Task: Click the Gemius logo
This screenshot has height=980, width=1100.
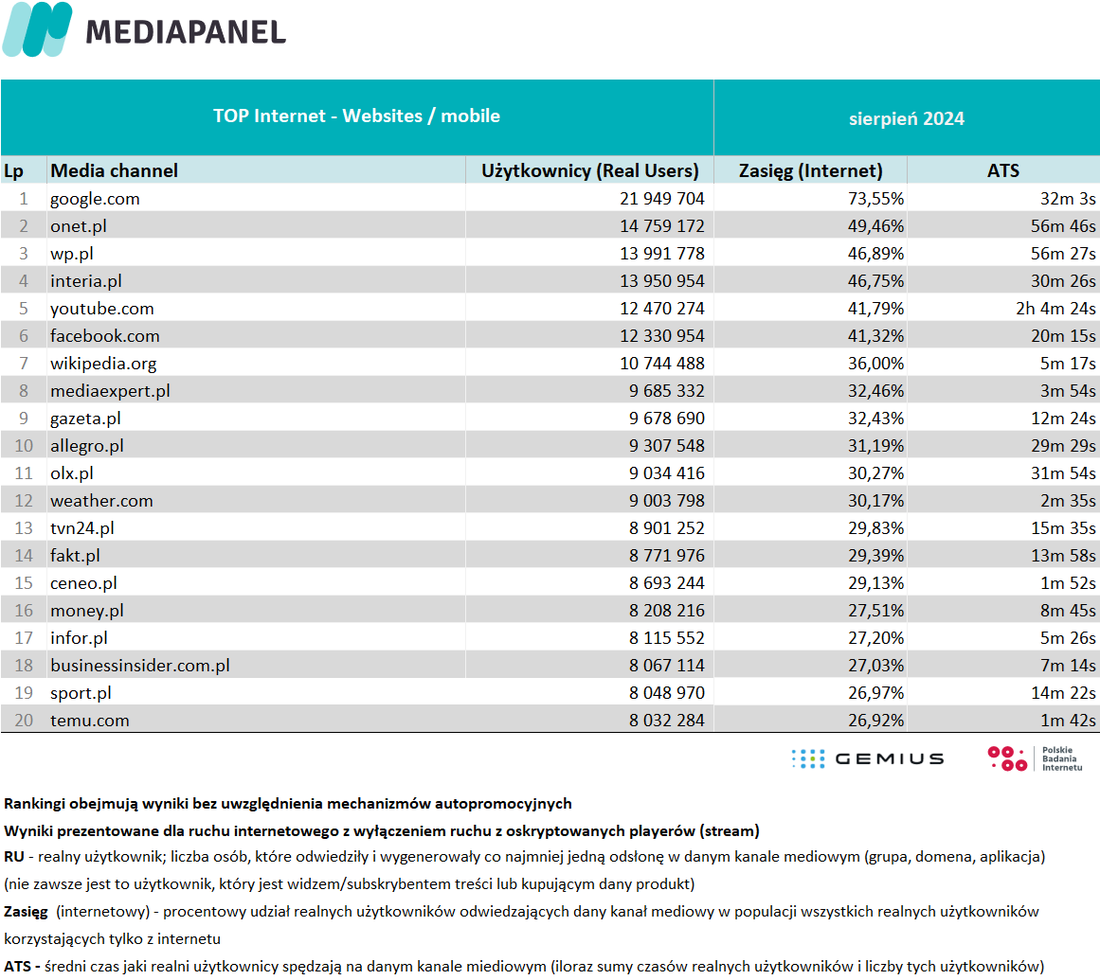Action: [x=868, y=758]
